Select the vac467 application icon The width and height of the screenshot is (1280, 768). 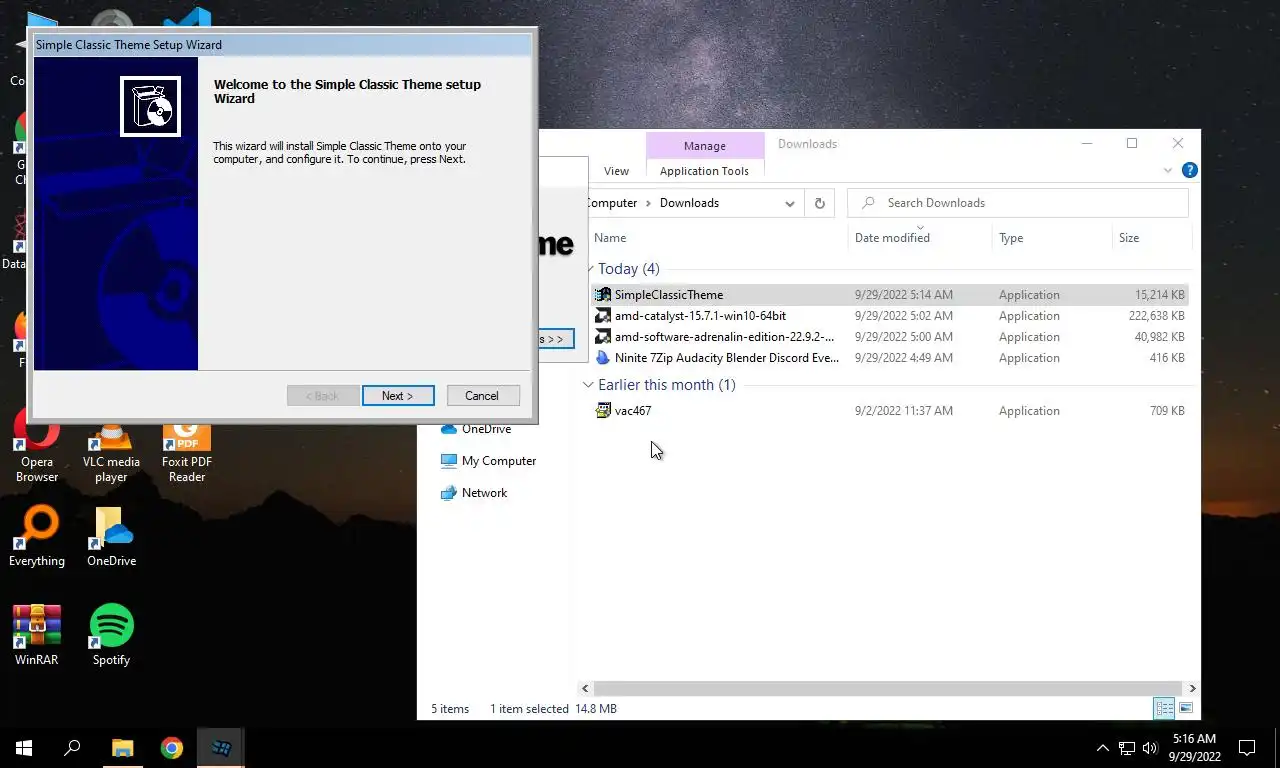coord(603,411)
